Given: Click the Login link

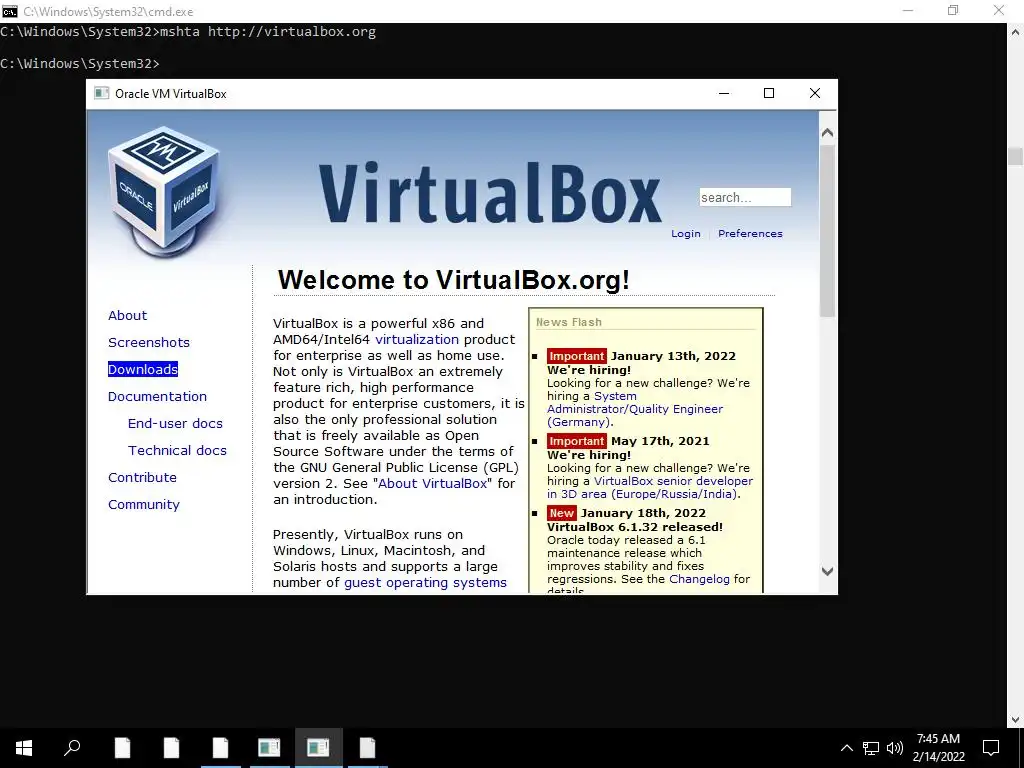Looking at the screenshot, I should click(x=686, y=234).
